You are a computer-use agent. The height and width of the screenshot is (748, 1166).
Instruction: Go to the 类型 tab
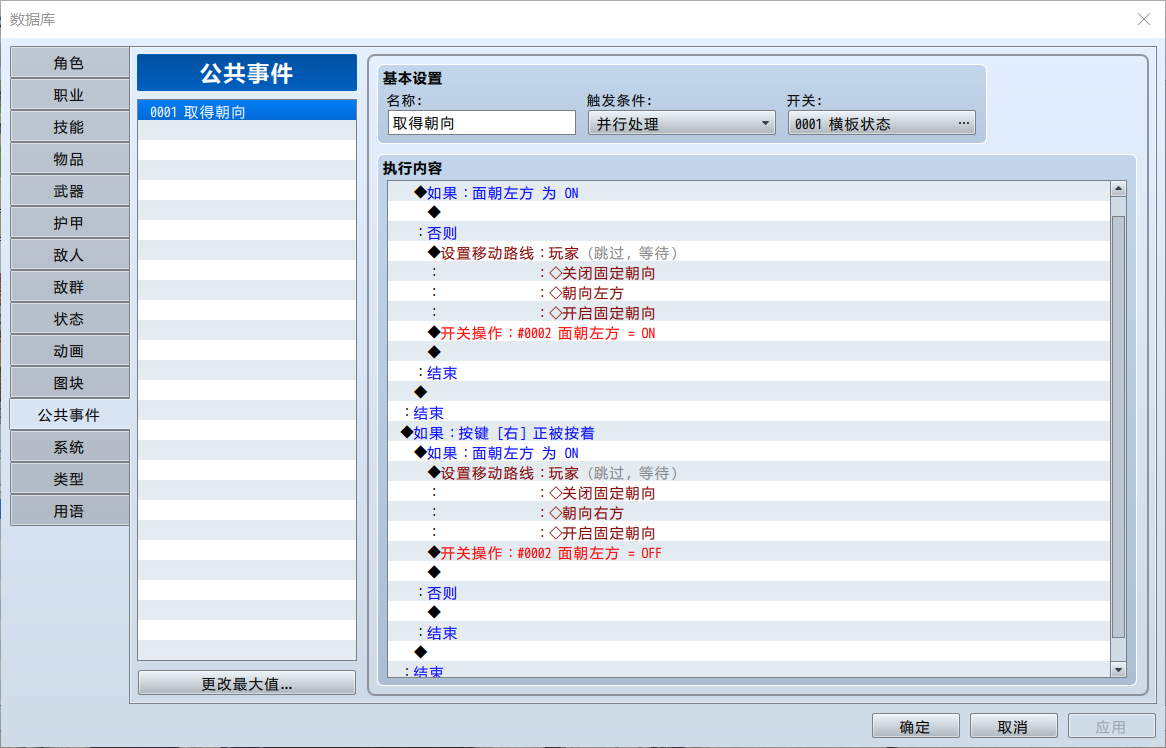coord(69,479)
